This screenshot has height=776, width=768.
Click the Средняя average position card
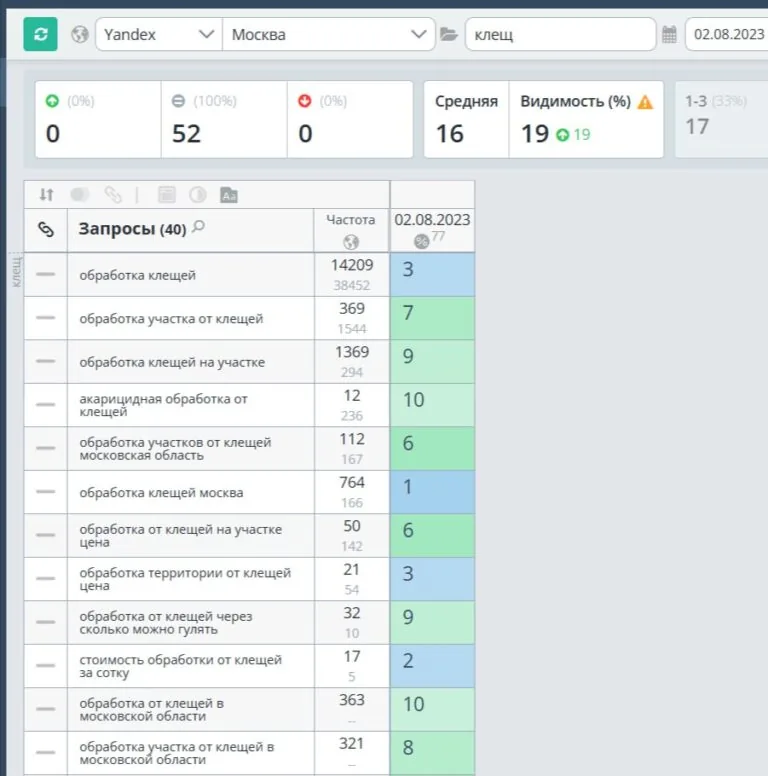[x=466, y=120]
